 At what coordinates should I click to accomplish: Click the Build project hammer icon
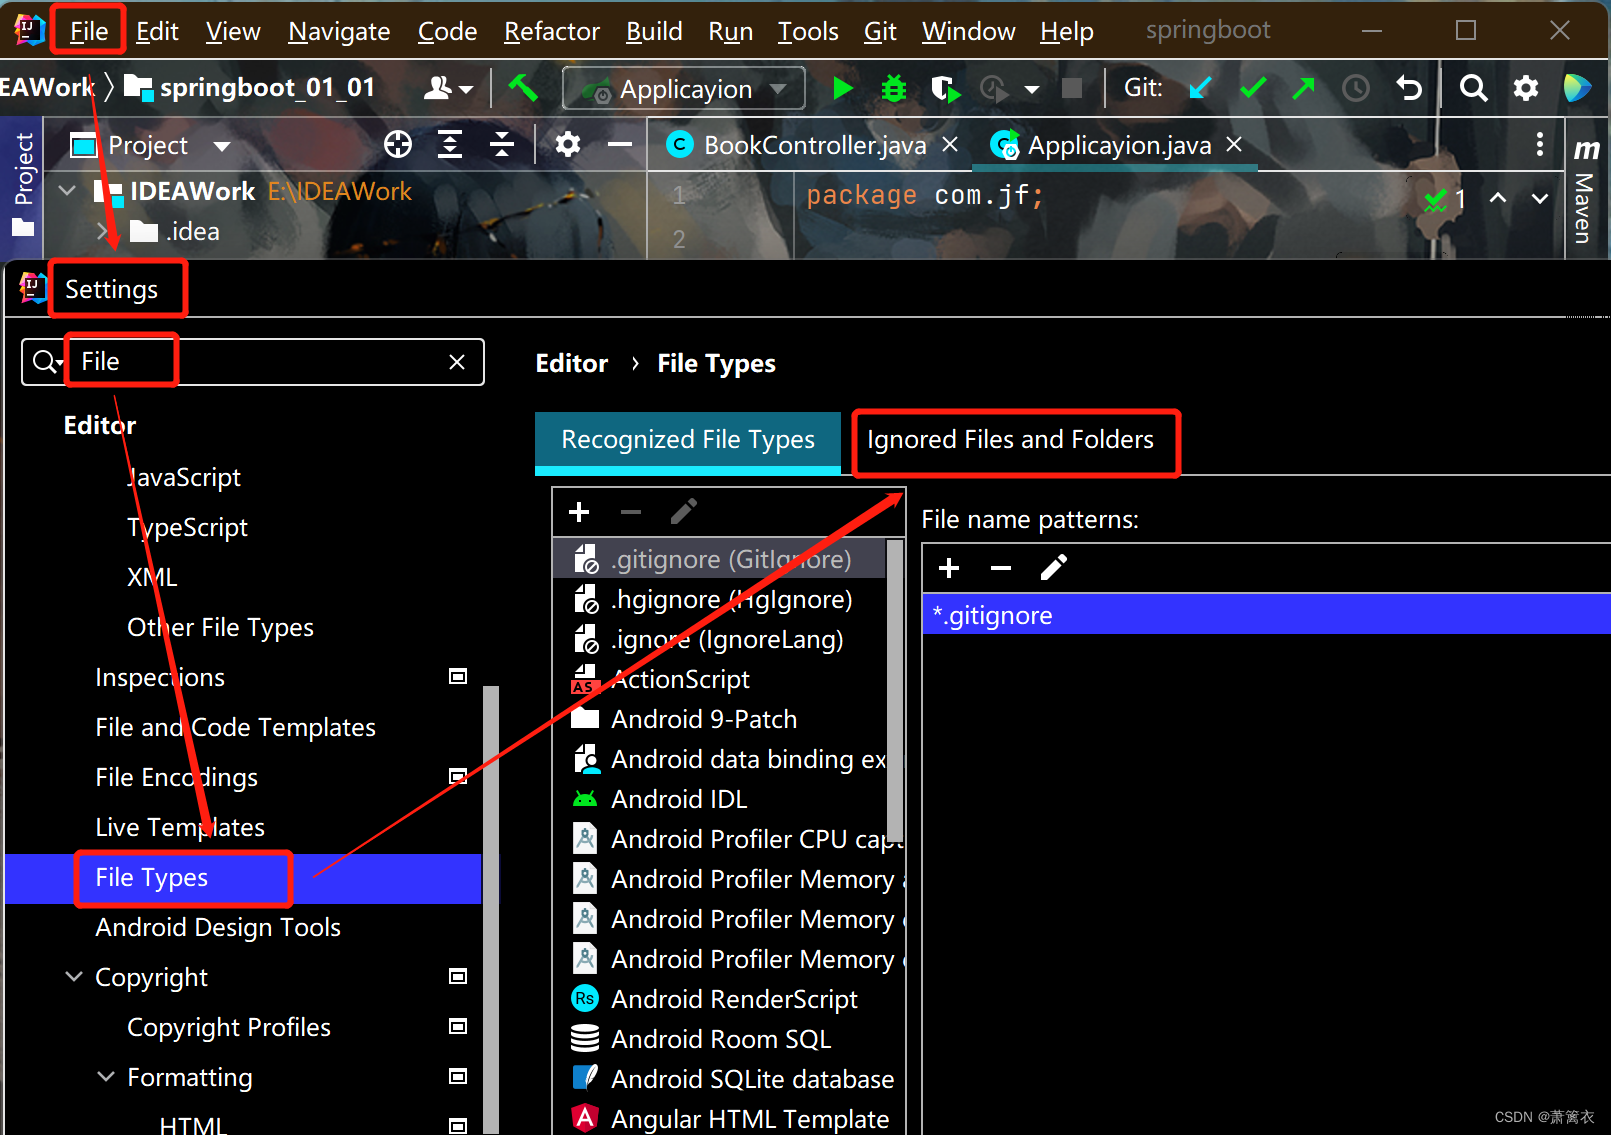[x=523, y=88]
